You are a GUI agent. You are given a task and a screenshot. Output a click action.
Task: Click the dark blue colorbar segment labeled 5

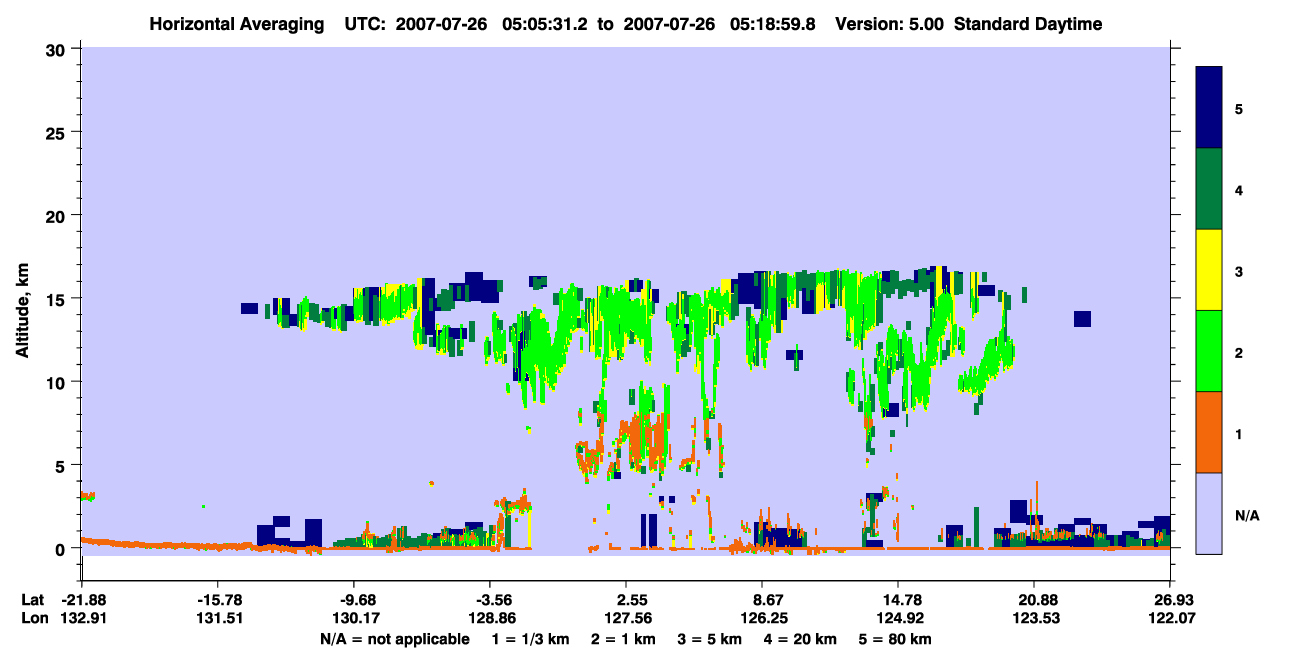pyautogui.click(x=1209, y=107)
